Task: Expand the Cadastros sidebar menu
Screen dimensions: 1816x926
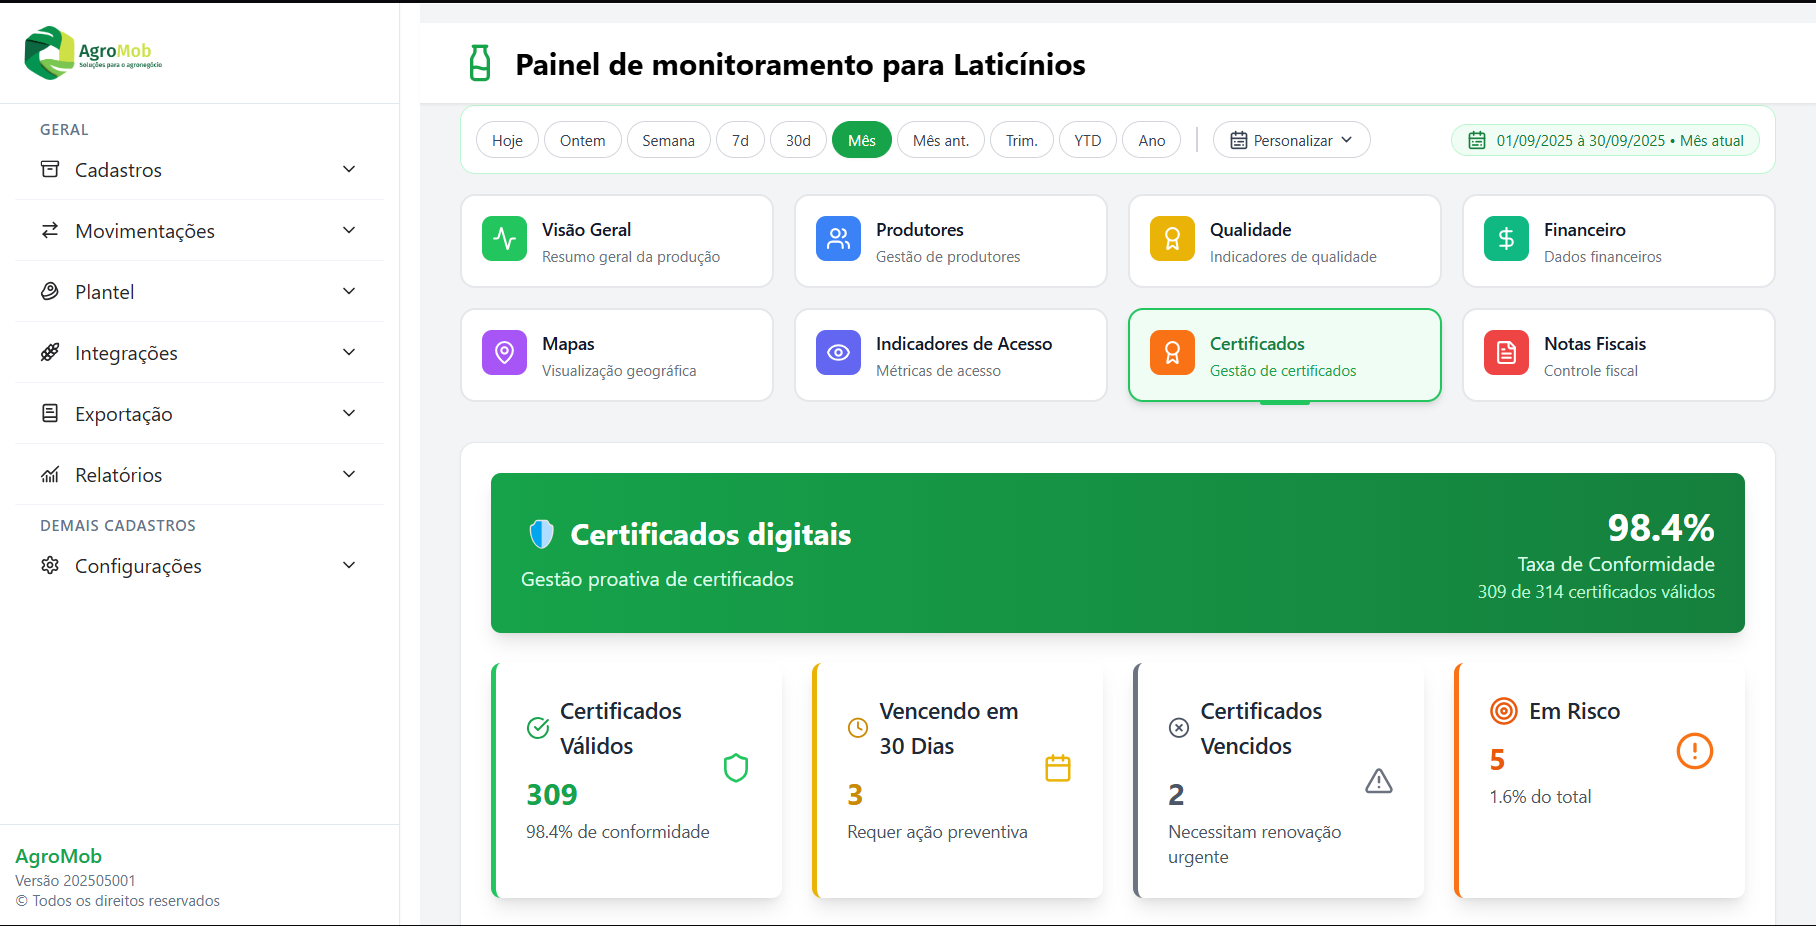Action: click(x=199, y=170)
